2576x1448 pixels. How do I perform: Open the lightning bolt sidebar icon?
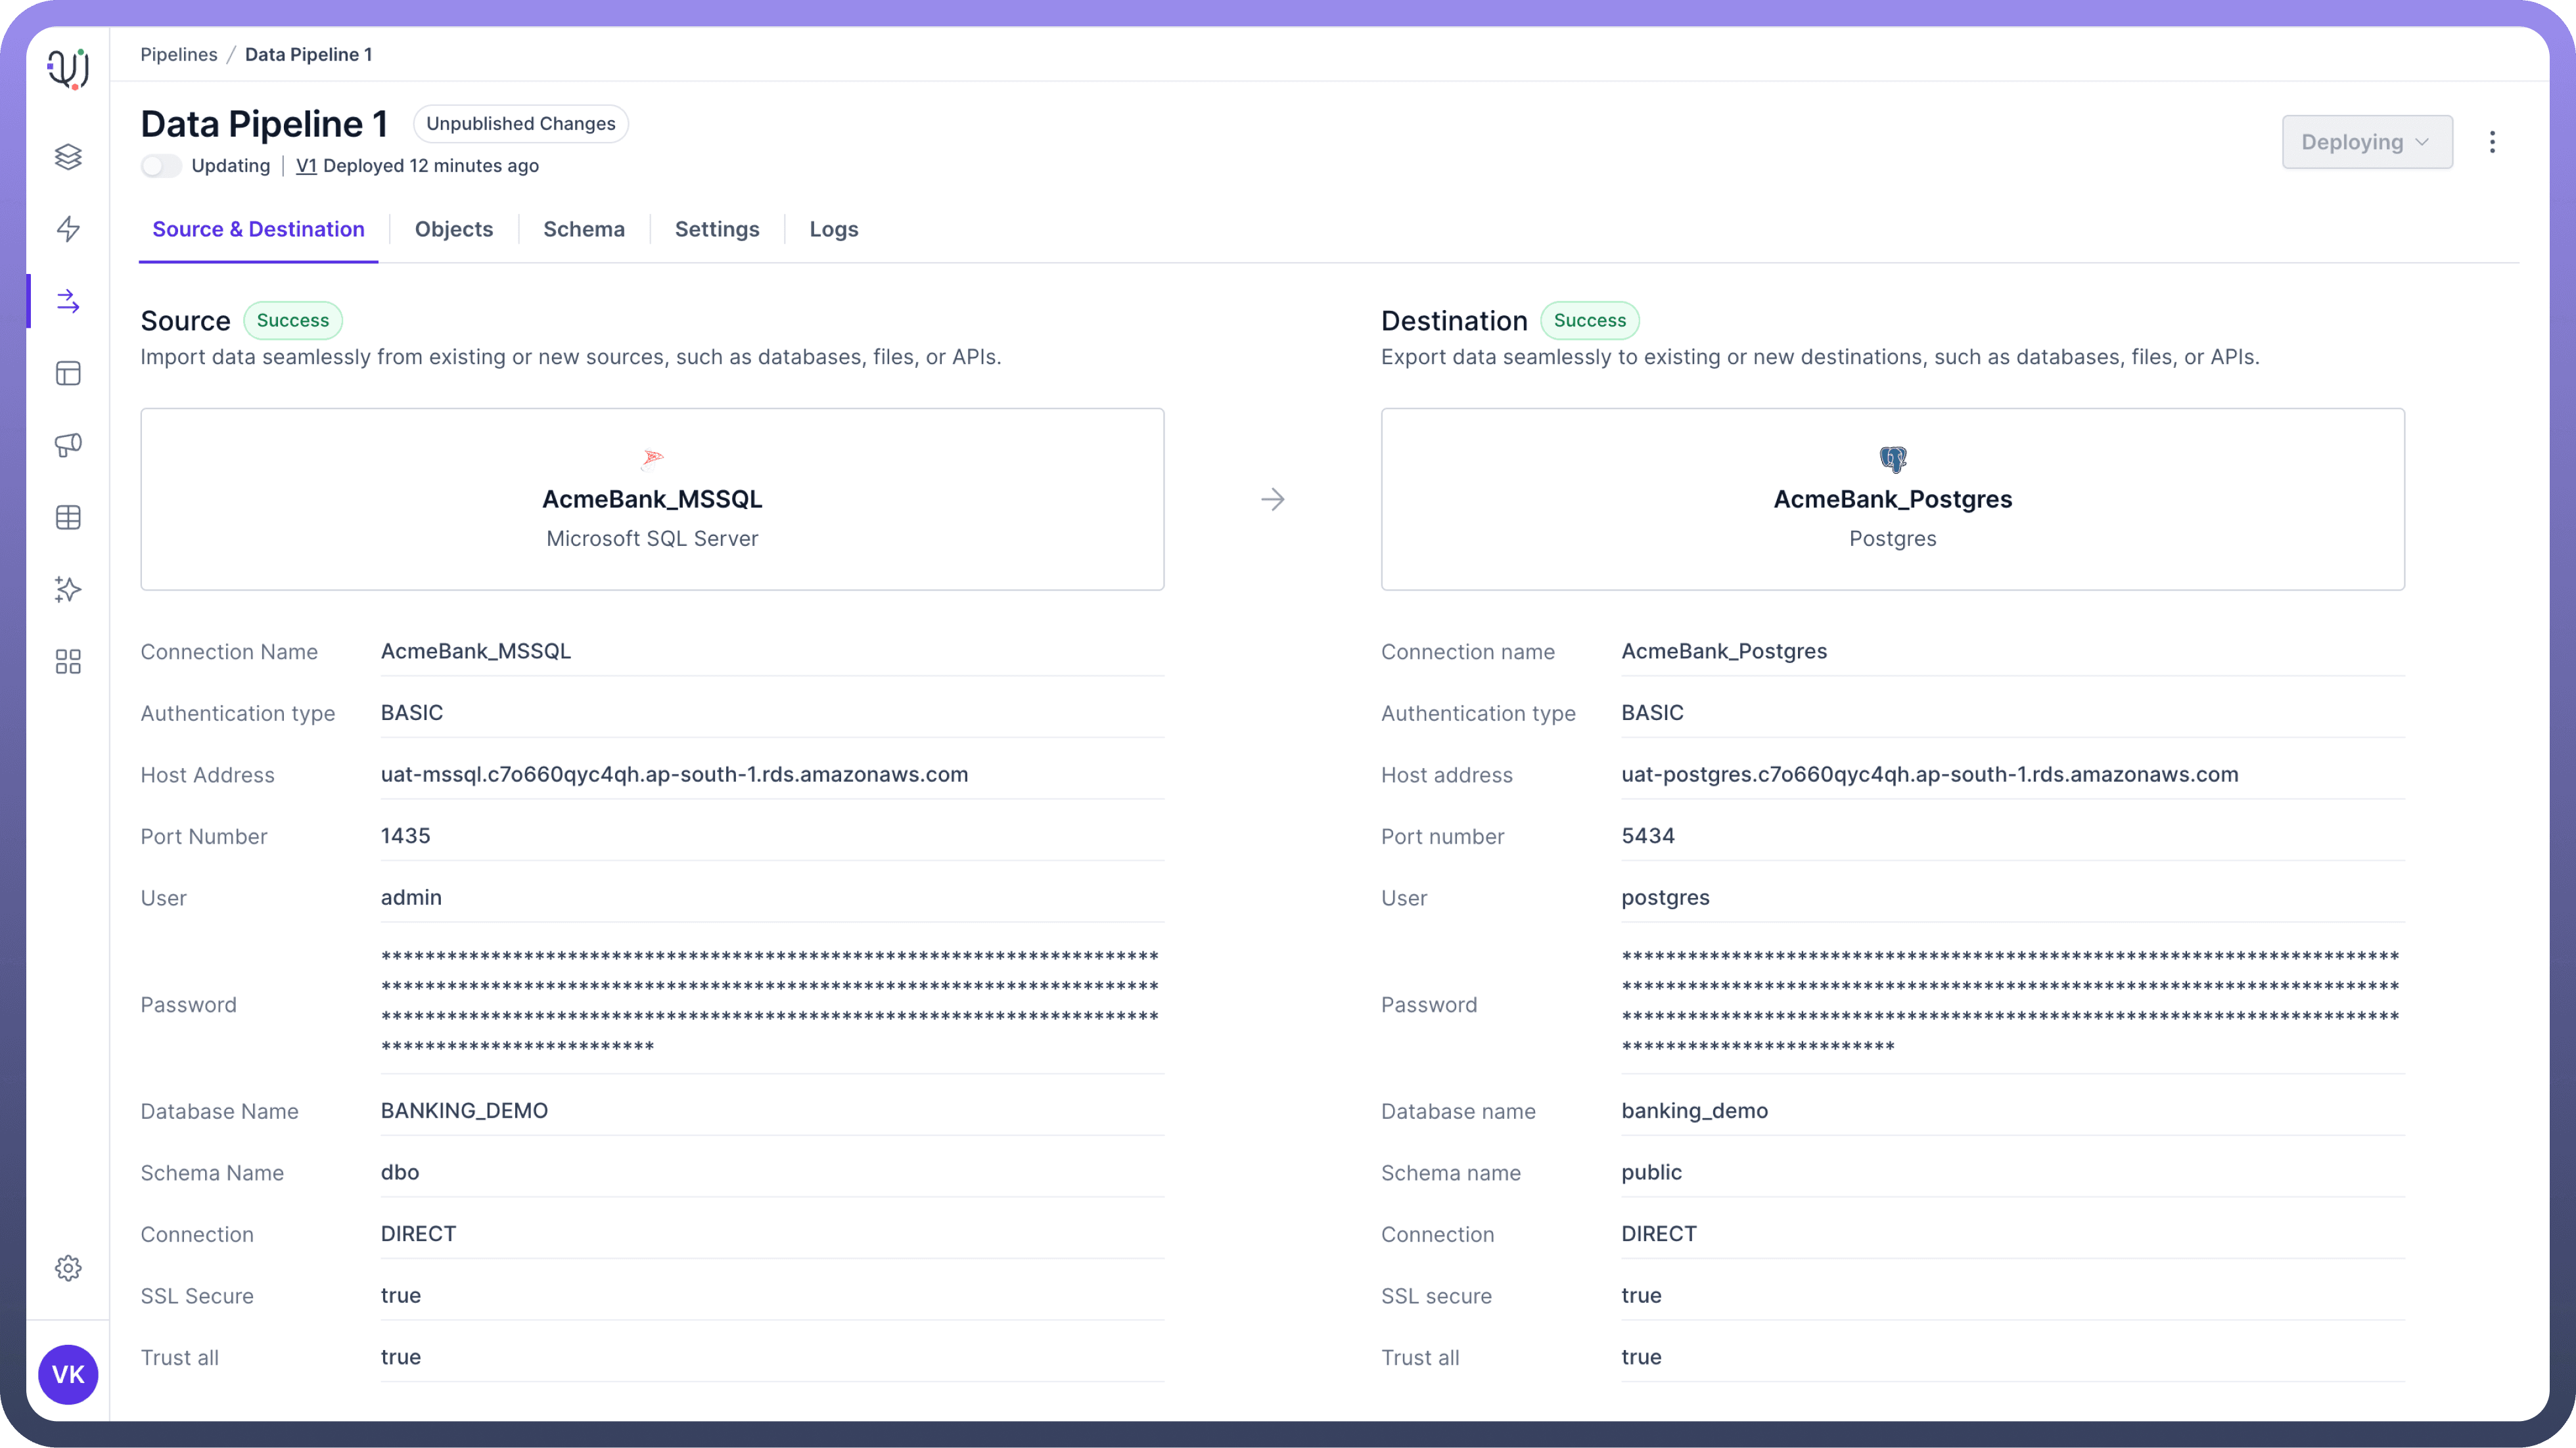click(x=68, y=229)
